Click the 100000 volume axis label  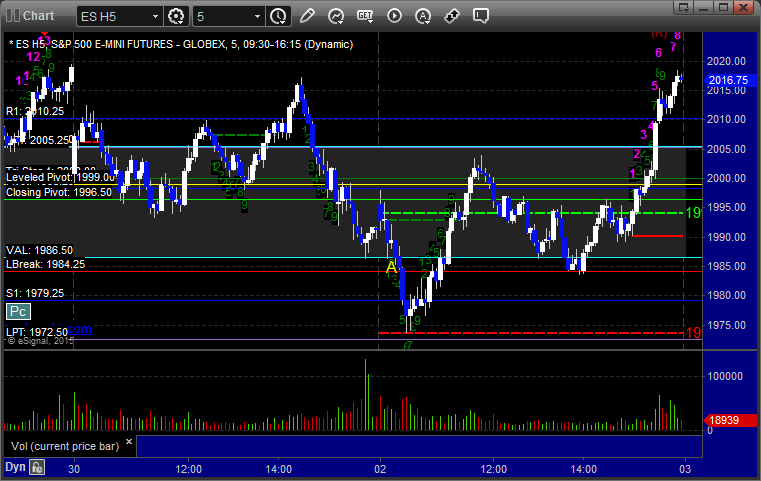[725, 376]
